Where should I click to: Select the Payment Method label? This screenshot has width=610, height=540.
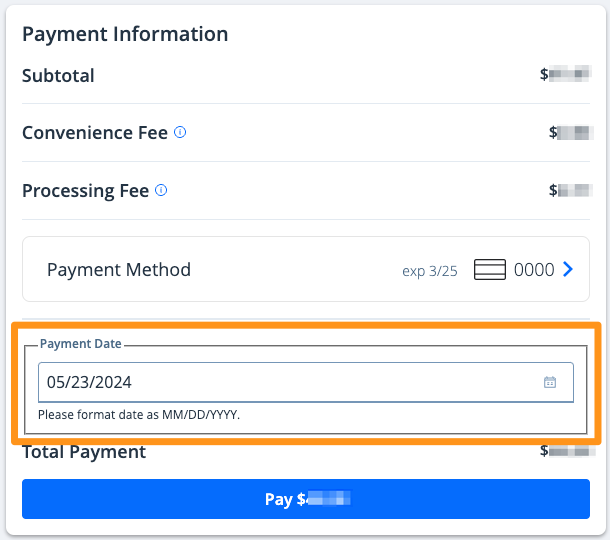pos(119,269)
